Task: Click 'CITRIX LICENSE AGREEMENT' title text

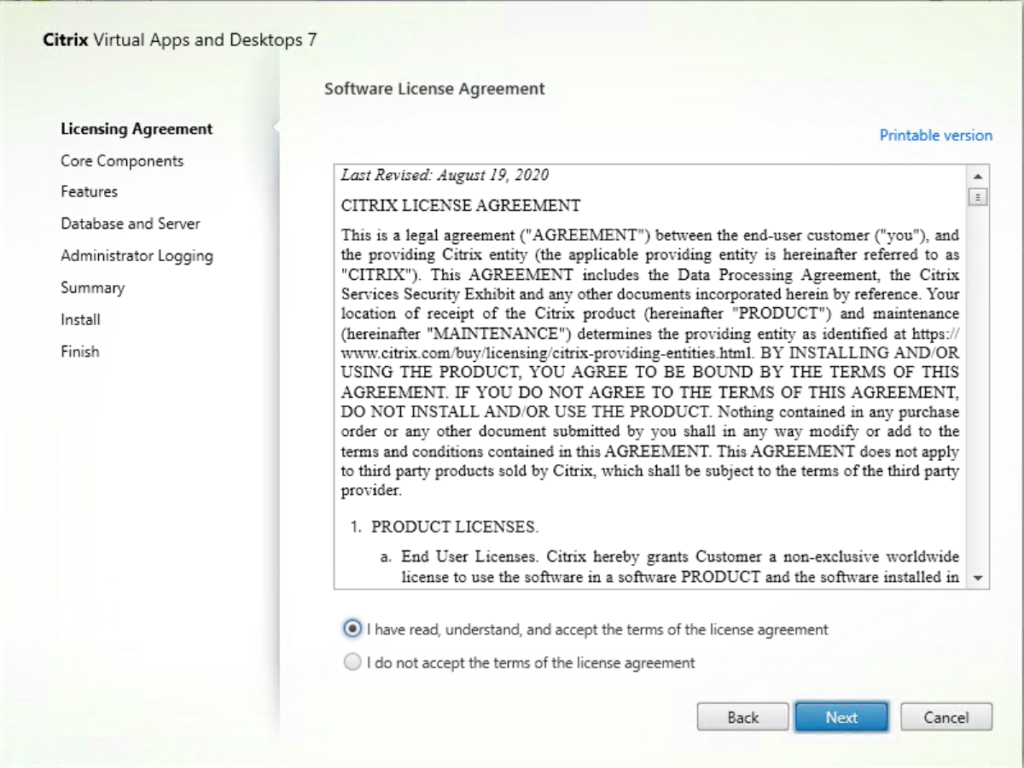Action: coord(460,205)
